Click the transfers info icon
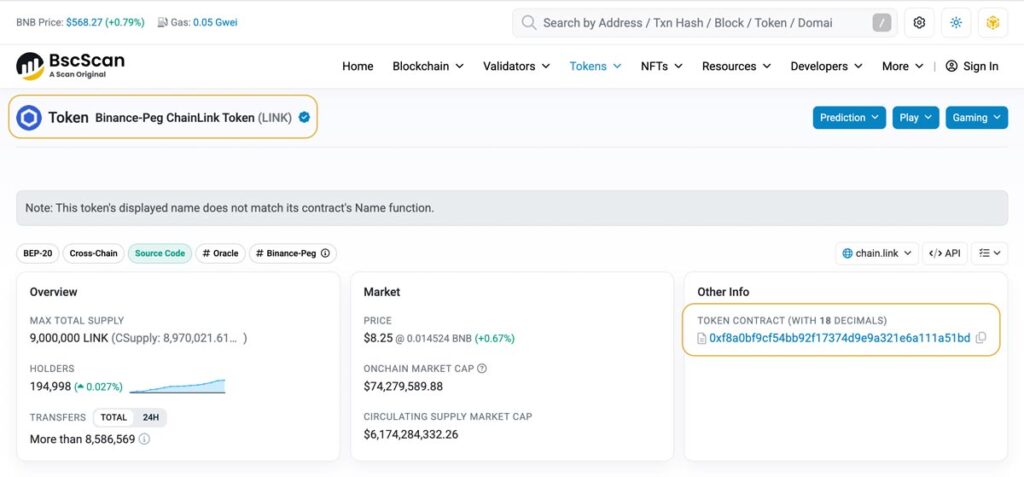The width and height of the screenshot is (1024, 477). [144, 439]
